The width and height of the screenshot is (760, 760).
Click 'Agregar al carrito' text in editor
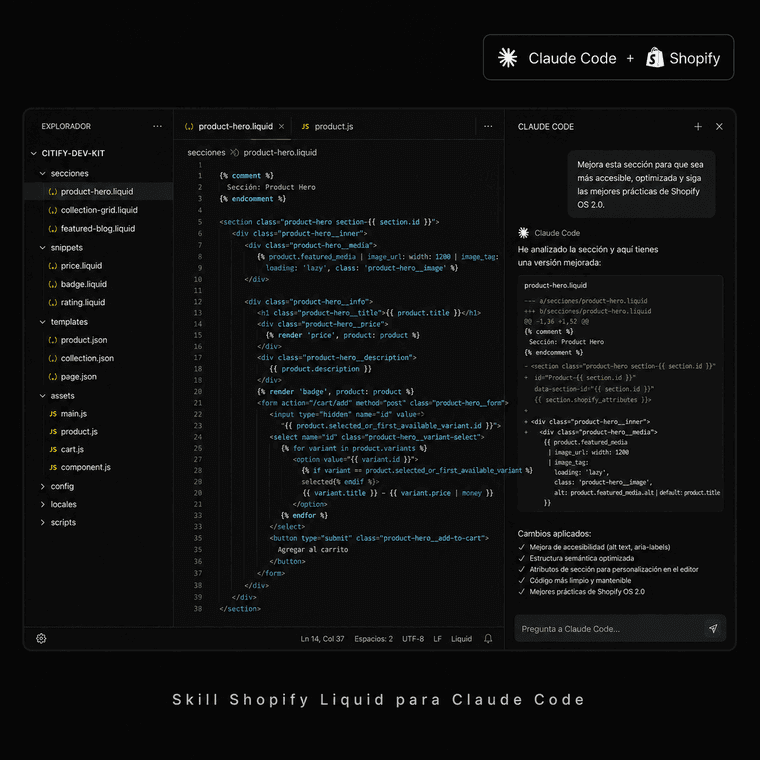313,550
